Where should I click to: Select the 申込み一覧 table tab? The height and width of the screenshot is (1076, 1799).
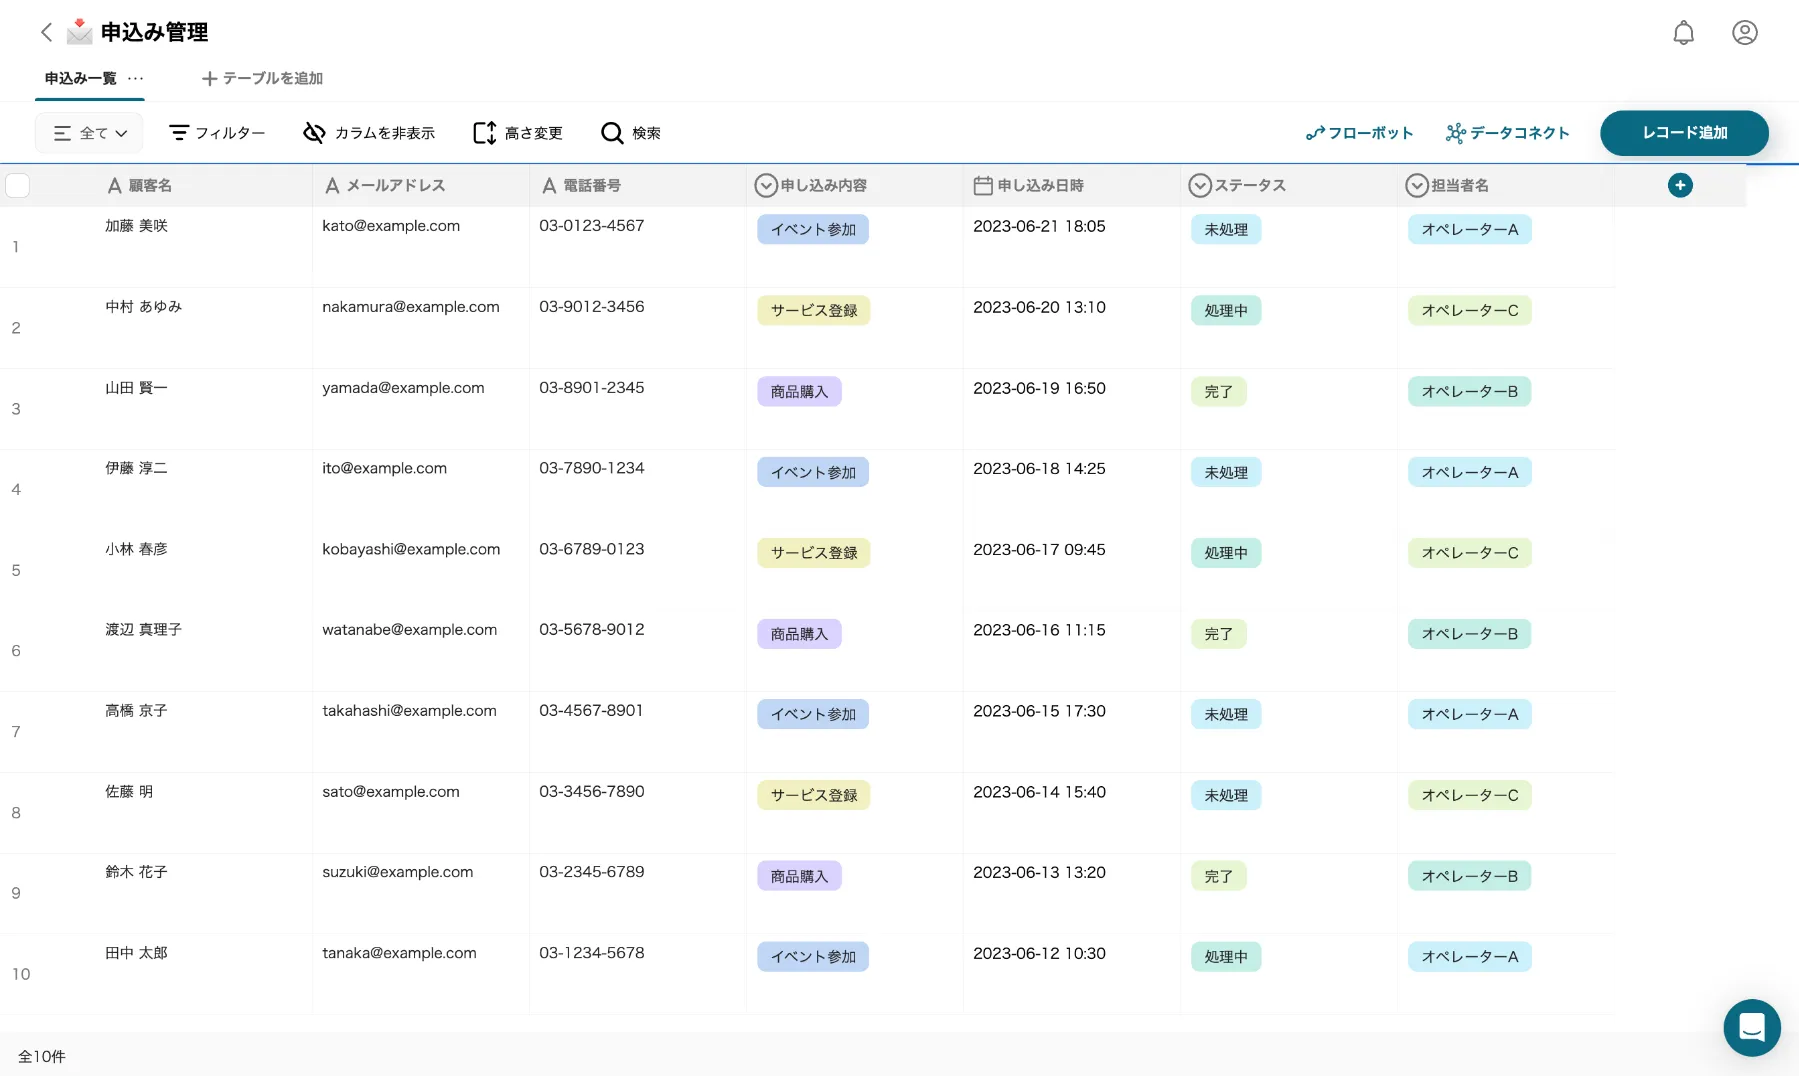(80, 78)
